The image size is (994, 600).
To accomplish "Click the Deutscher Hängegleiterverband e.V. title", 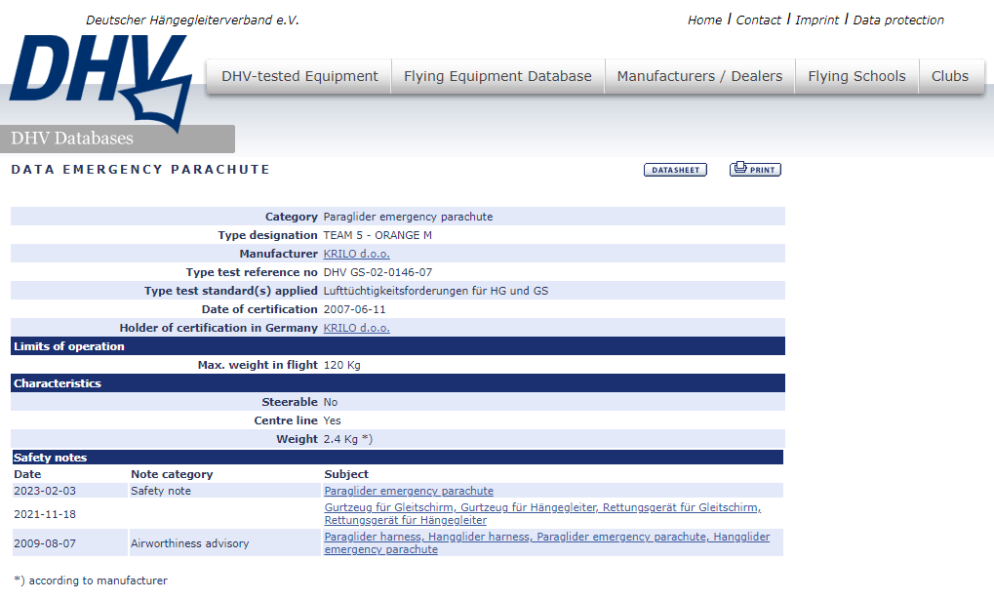I will (192, 20).
